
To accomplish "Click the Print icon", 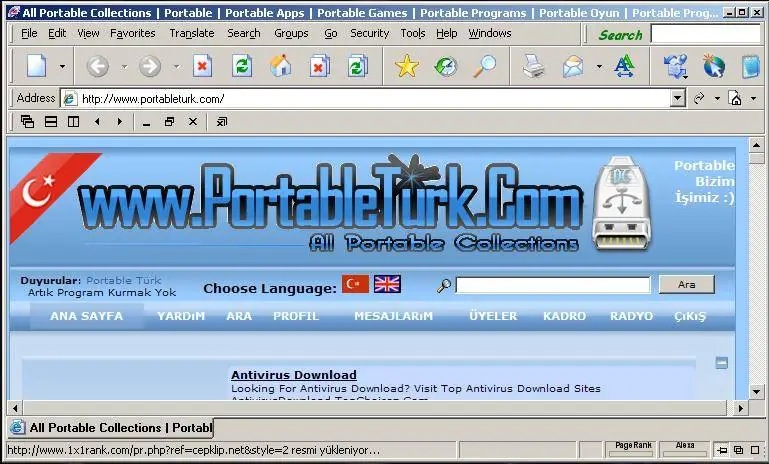I will (534, 66).
